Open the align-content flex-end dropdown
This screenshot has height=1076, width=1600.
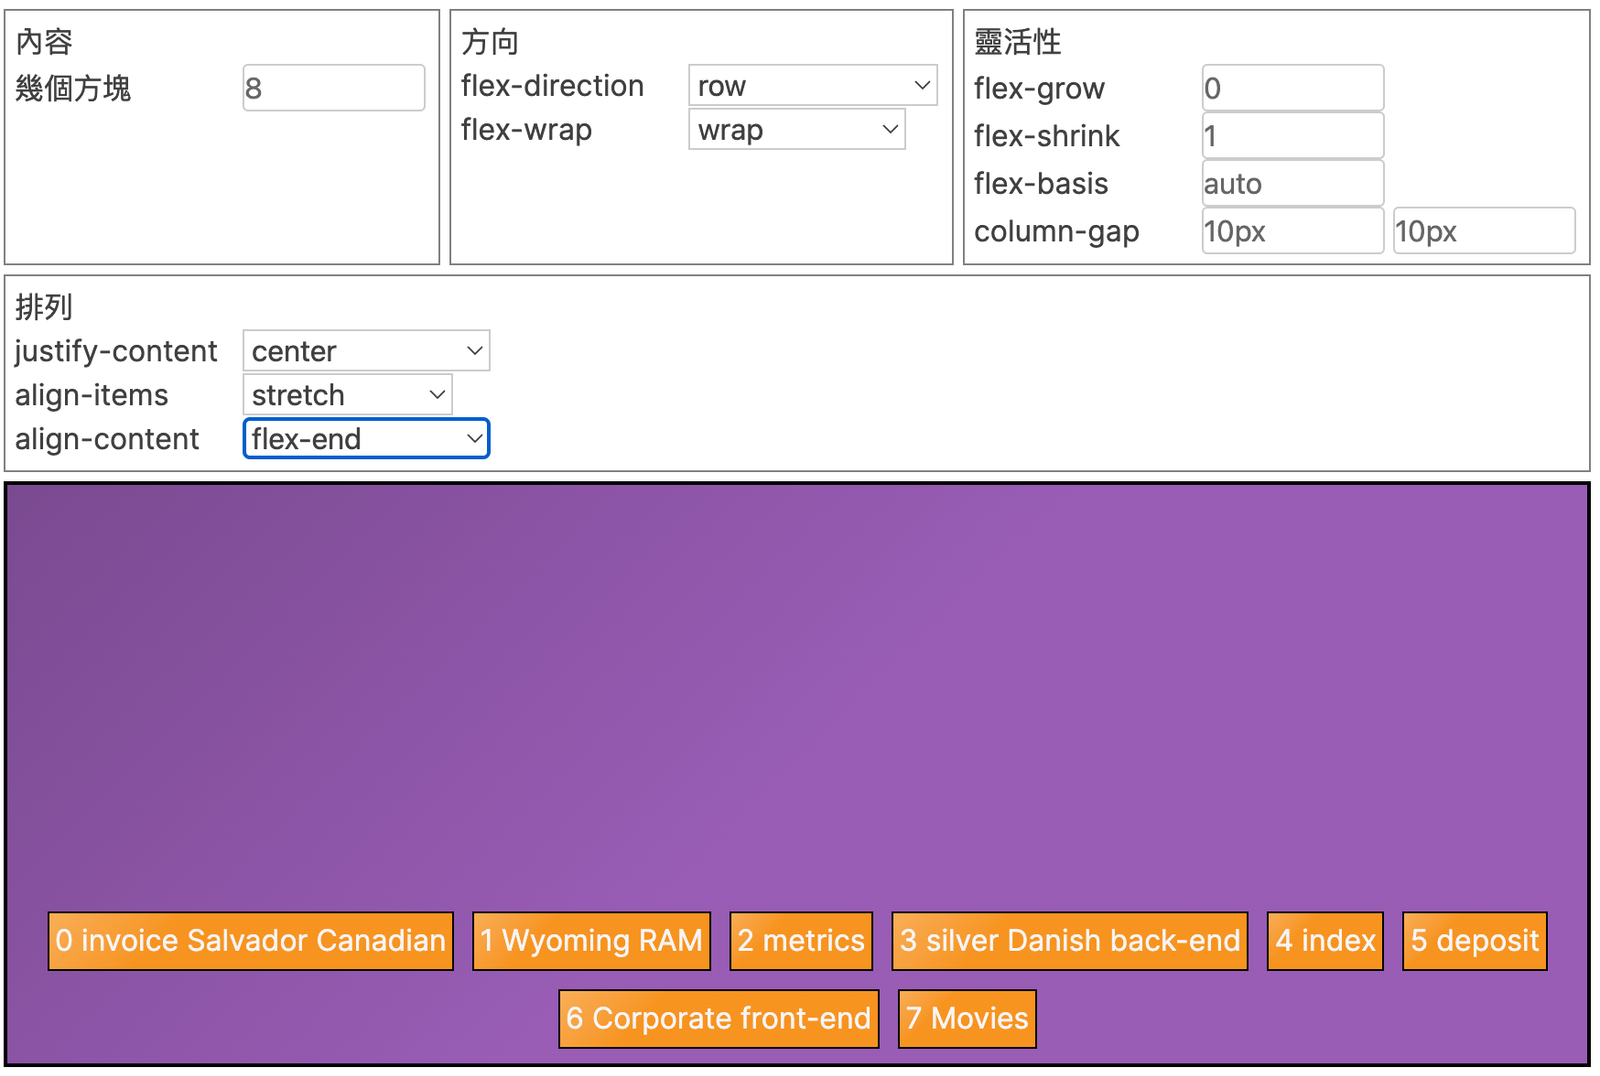click(366, 439)
